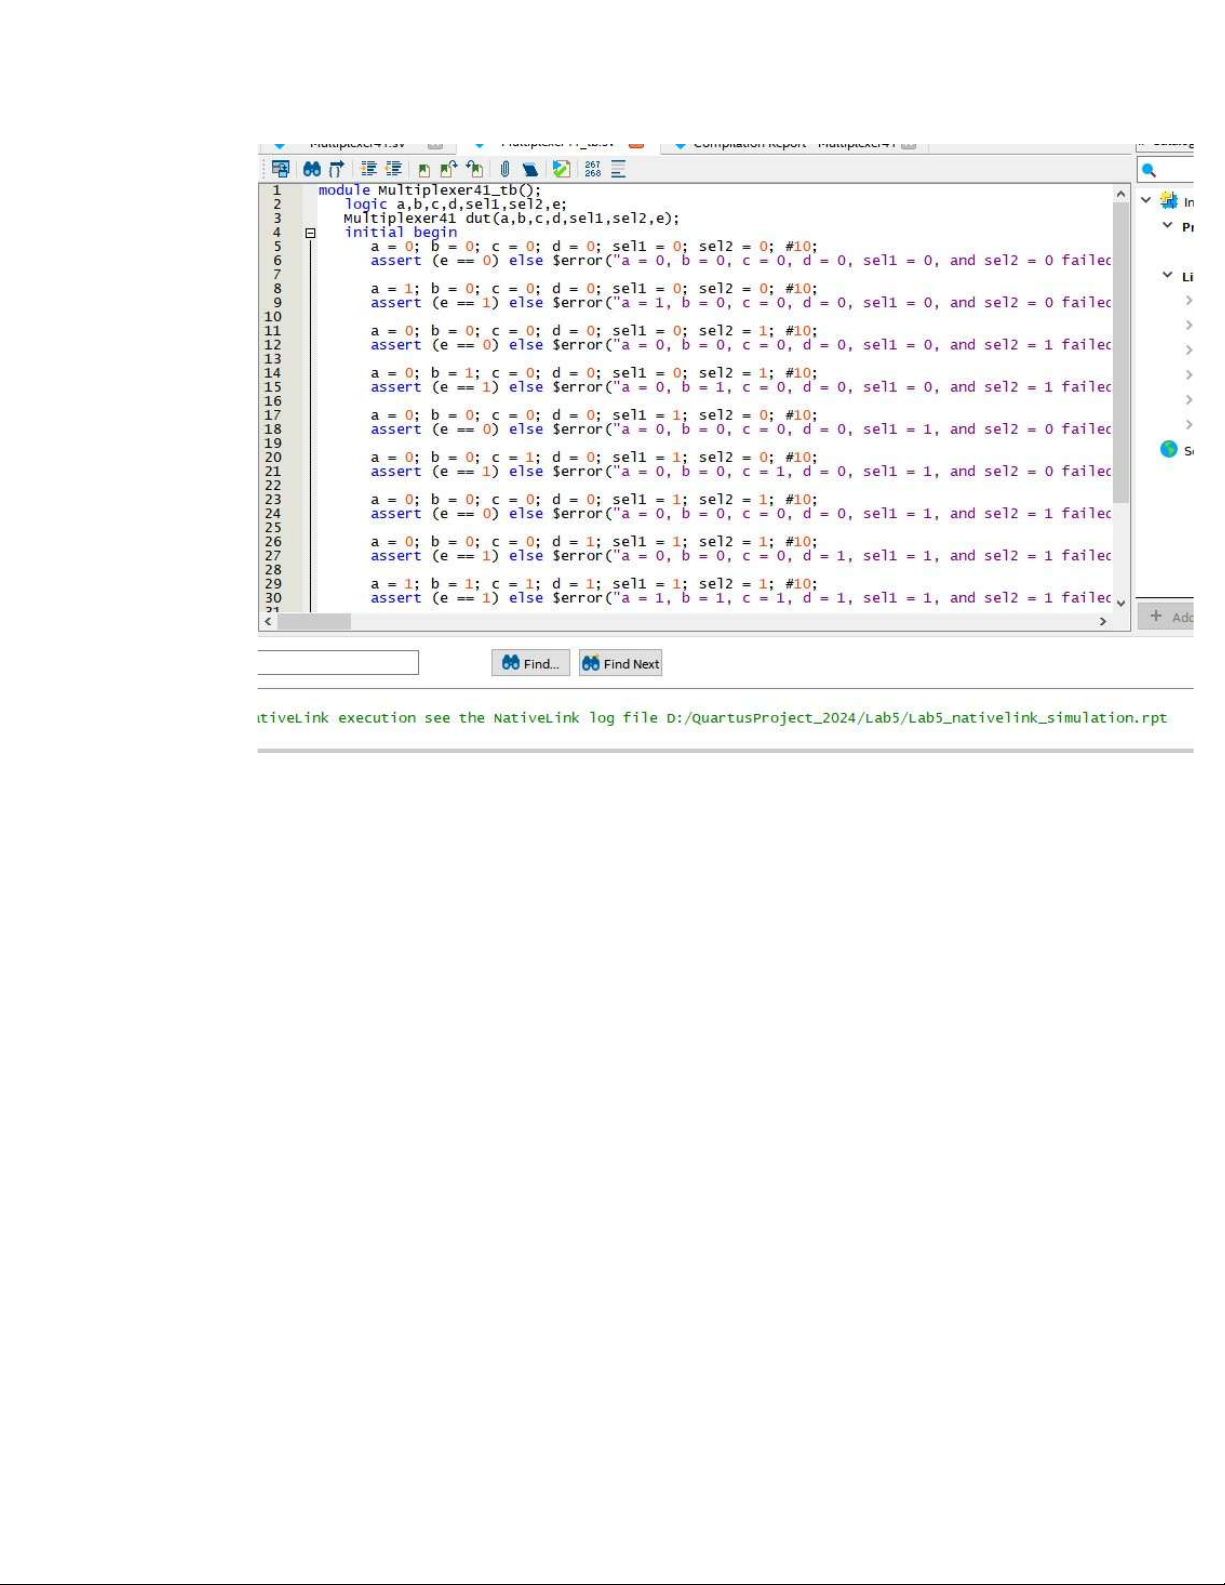Click the down arrow of editor vertical scrollbar
The width and height of the screenshot is (1225, 1585).
(1121, 603)
